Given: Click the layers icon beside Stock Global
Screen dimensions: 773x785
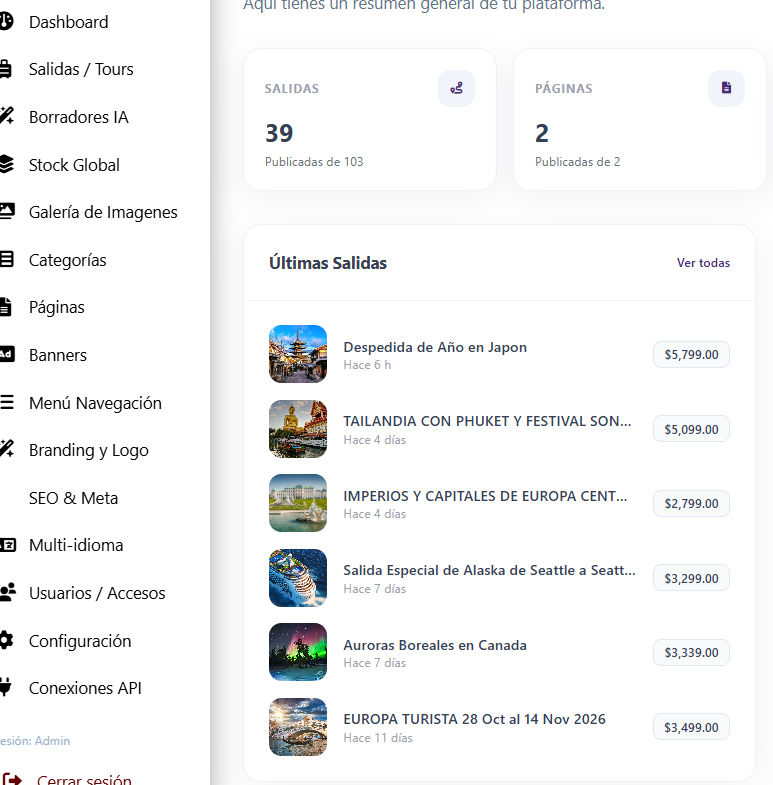Looking at the screenshot, I should point(7,164).
